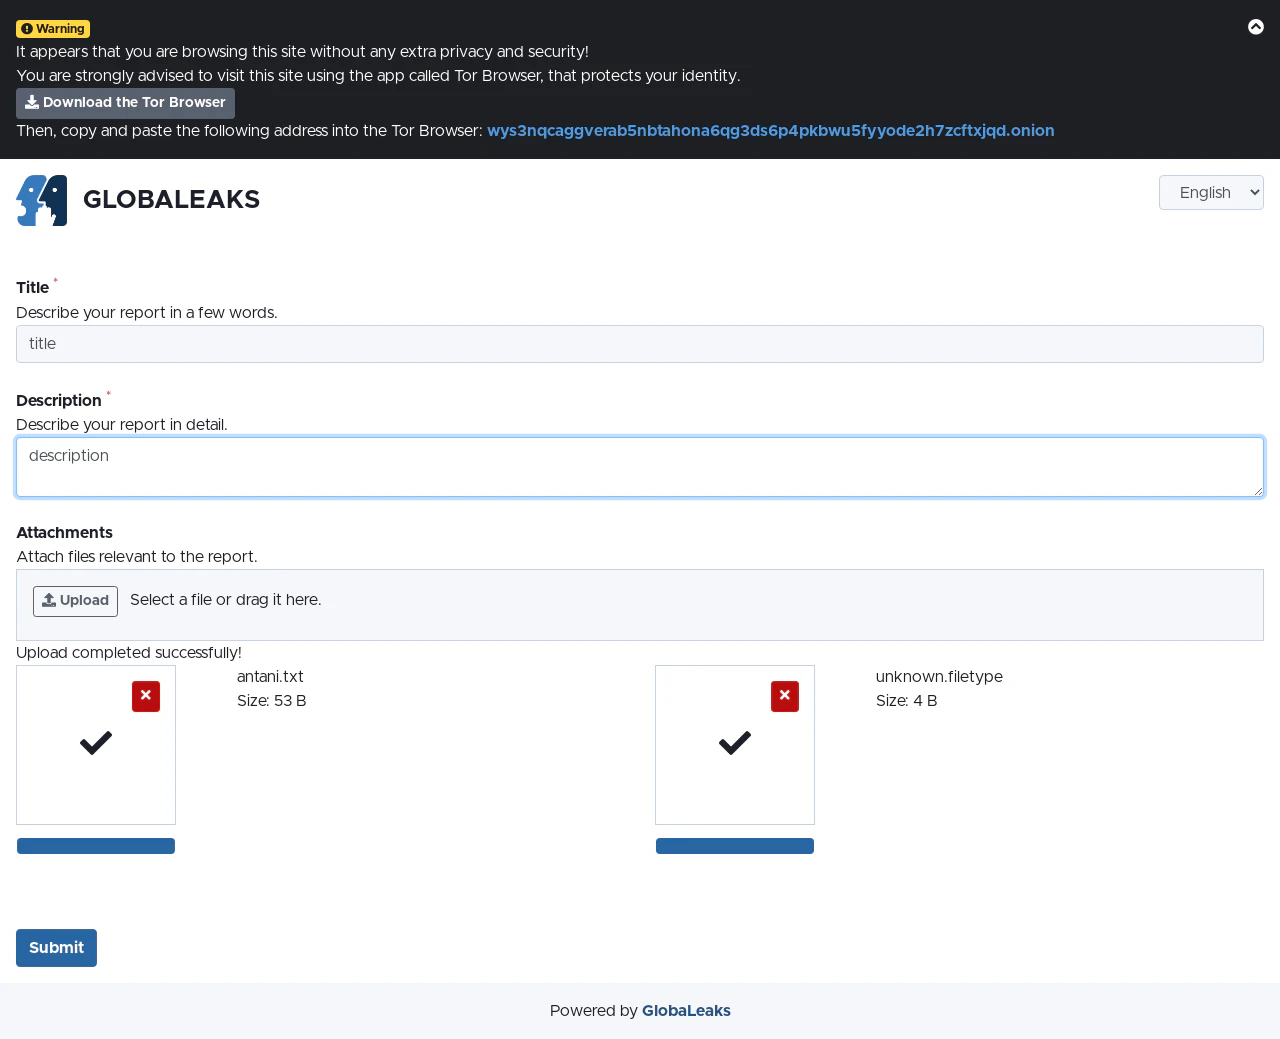Remove the antani.txt attachment

145,696
